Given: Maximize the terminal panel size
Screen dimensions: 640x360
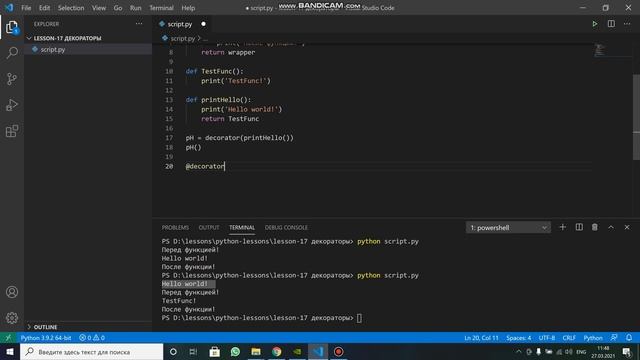Looking at the screenshot, I should 611,227.
